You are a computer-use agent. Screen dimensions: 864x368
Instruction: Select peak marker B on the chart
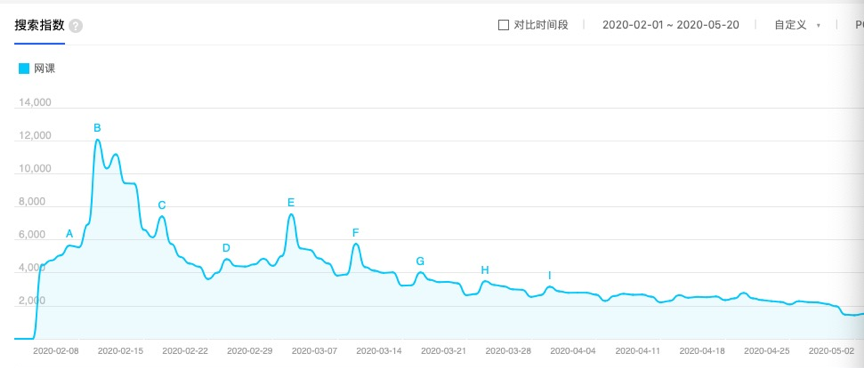pyautogui.click(x=97, y=128)
